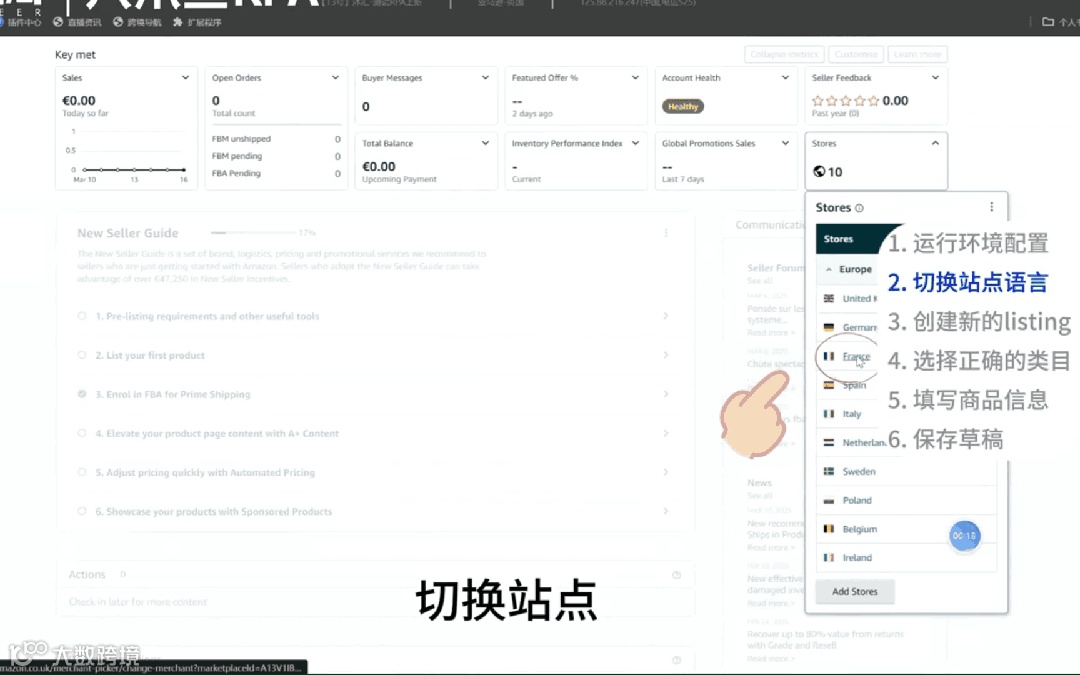Screen dimensions: 1080x675
Task: Click the Actions section info icon
Action: (676, 575)
